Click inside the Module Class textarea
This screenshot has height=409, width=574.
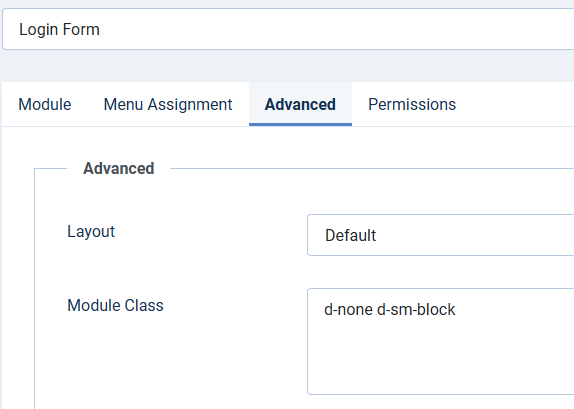(x=440, y=342)
